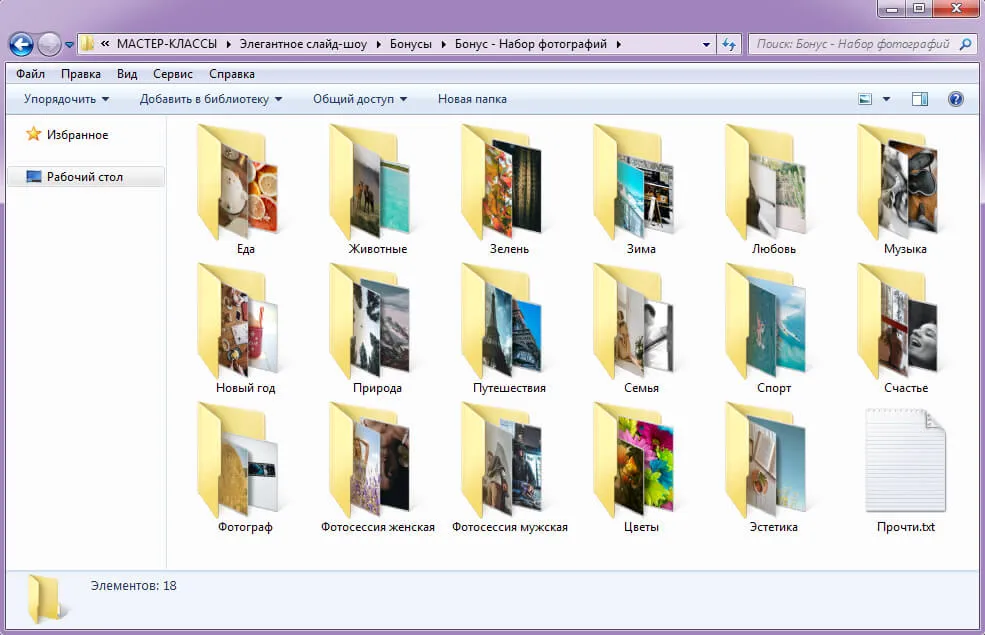Select Рабочий стол in the navigation pane
Screen dimensions: 985x635
pos(85,177)
